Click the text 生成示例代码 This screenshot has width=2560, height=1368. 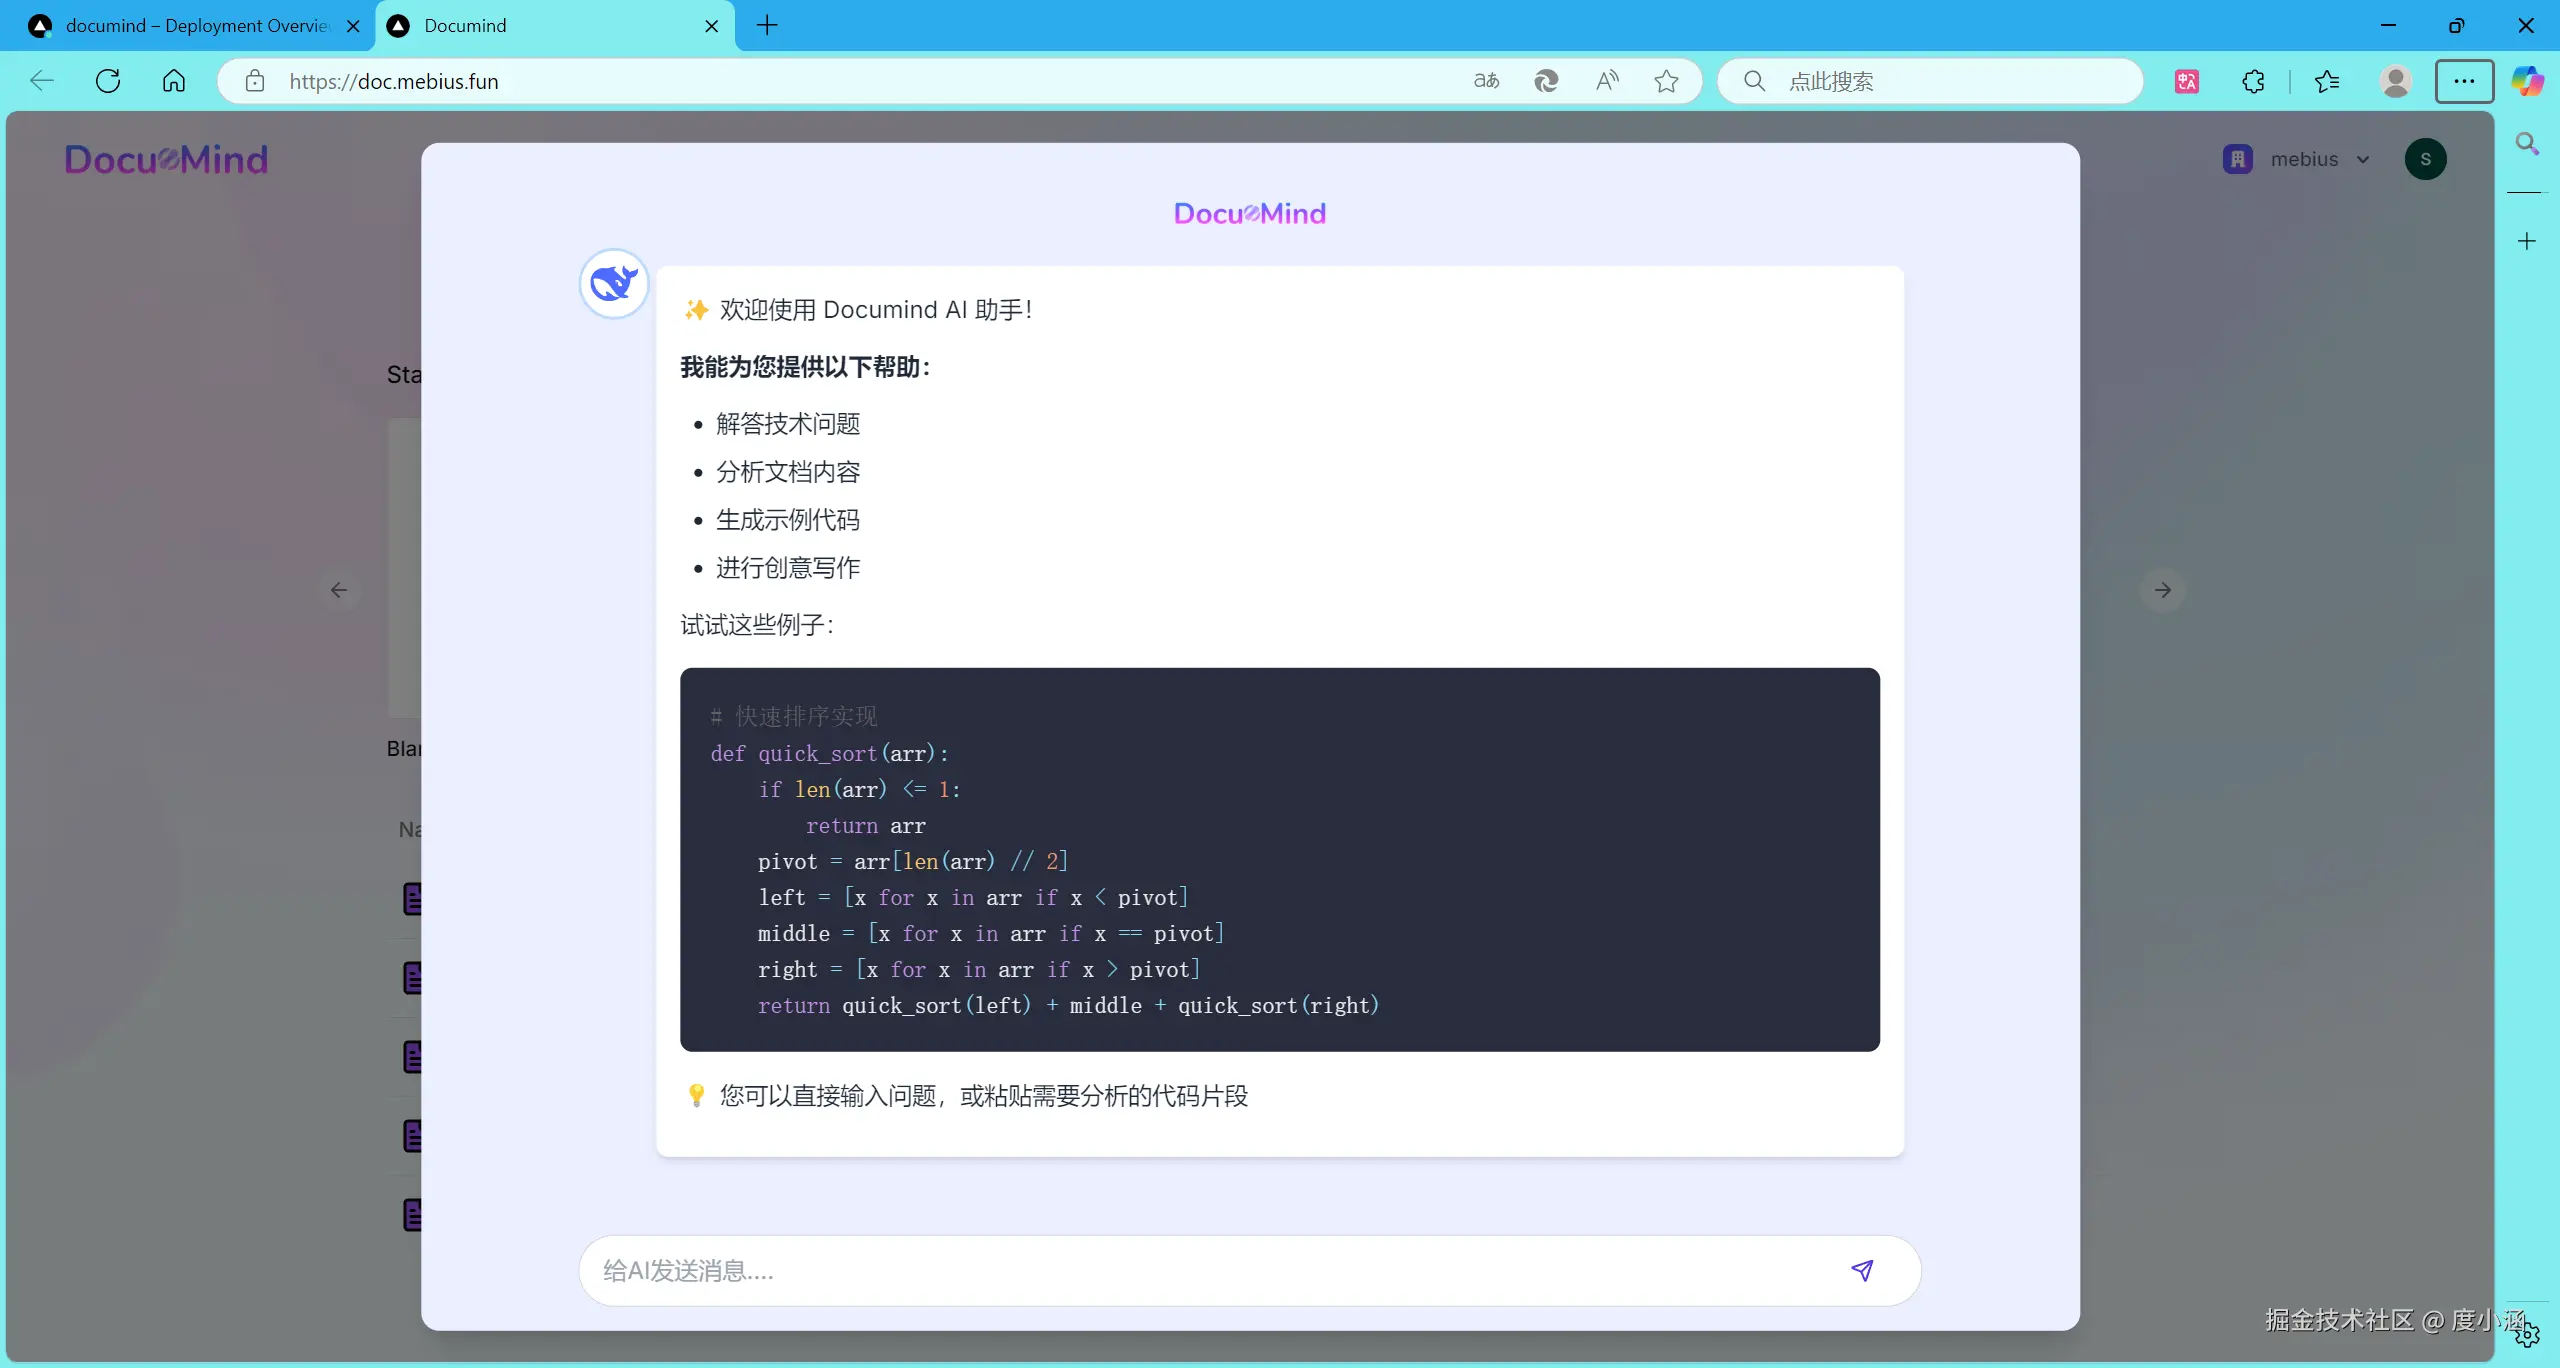[788, 520]
